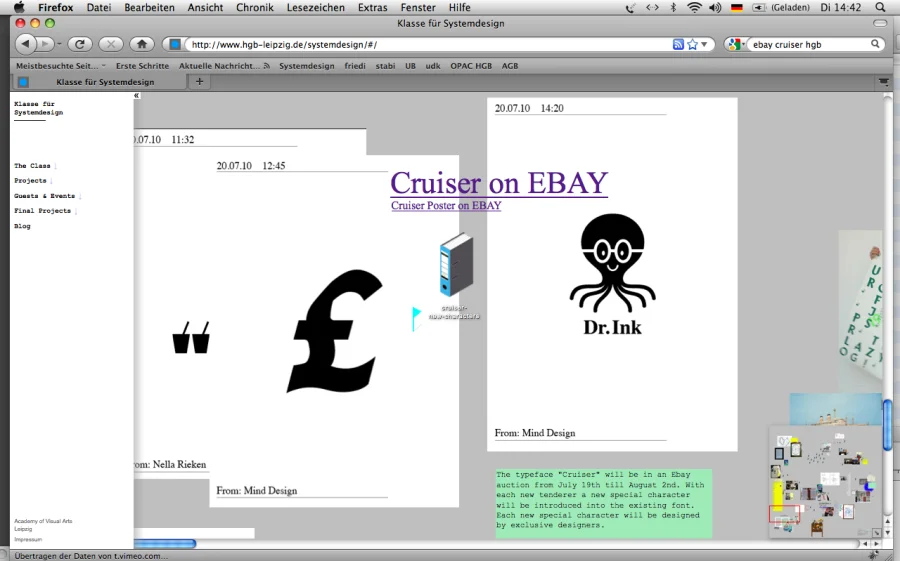Open a new tab with plus button
The width and height of the screenshot is (900, 561).
coord(199,82)
